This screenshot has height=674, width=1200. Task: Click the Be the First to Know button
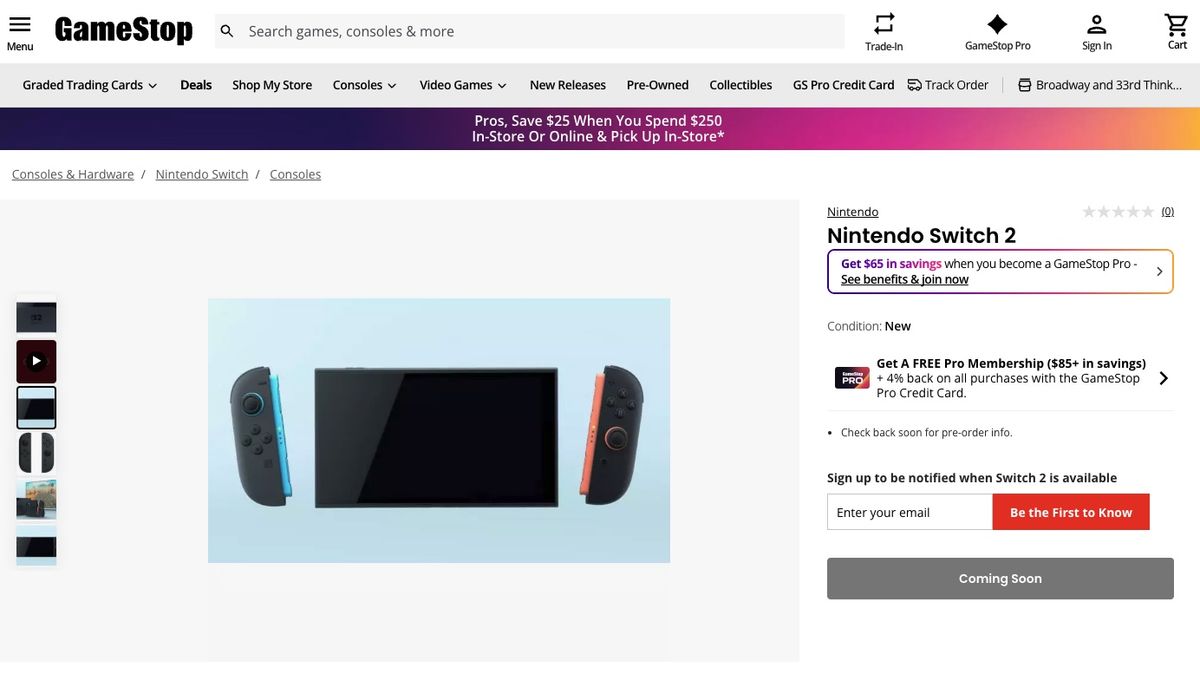pos(1070,511)
